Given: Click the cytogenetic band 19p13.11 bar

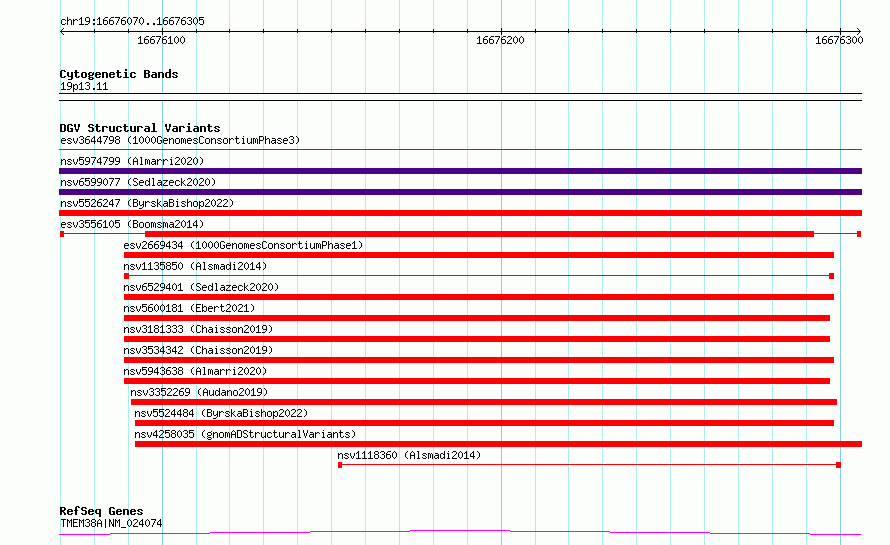Looking at the screenshot, I should point(460,97).
